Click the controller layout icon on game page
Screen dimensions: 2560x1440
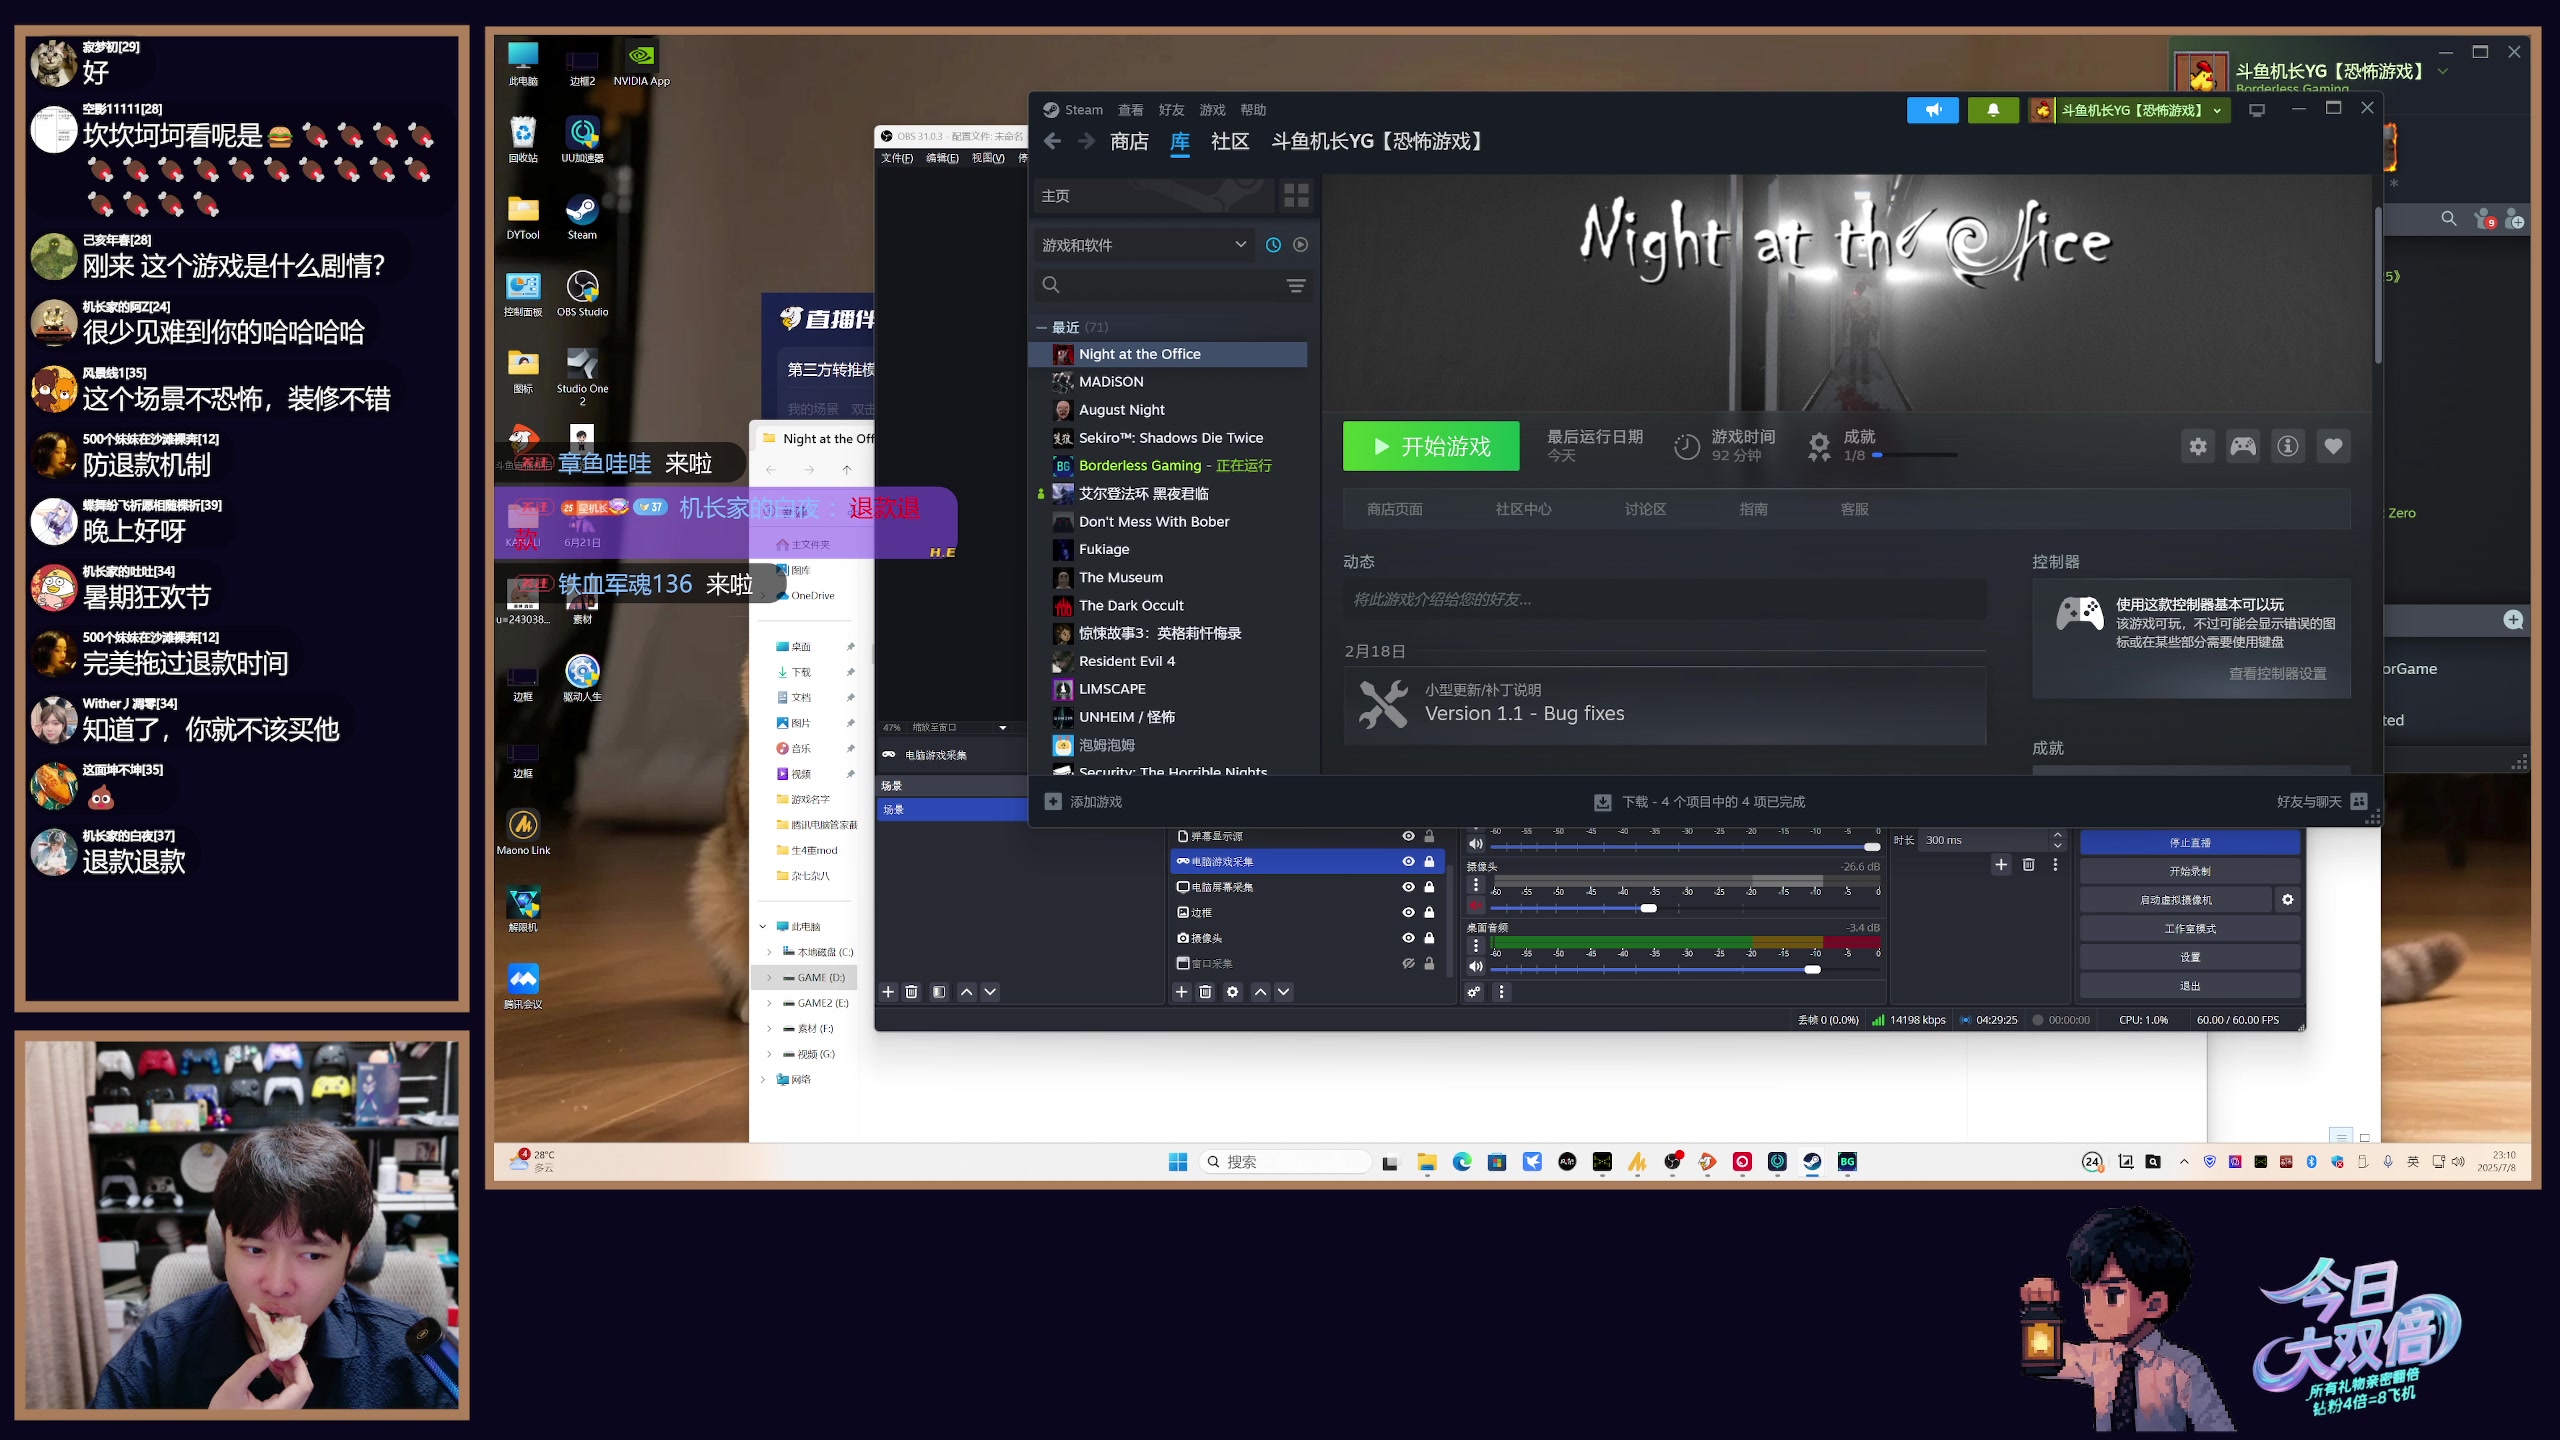pos(2243,447)
